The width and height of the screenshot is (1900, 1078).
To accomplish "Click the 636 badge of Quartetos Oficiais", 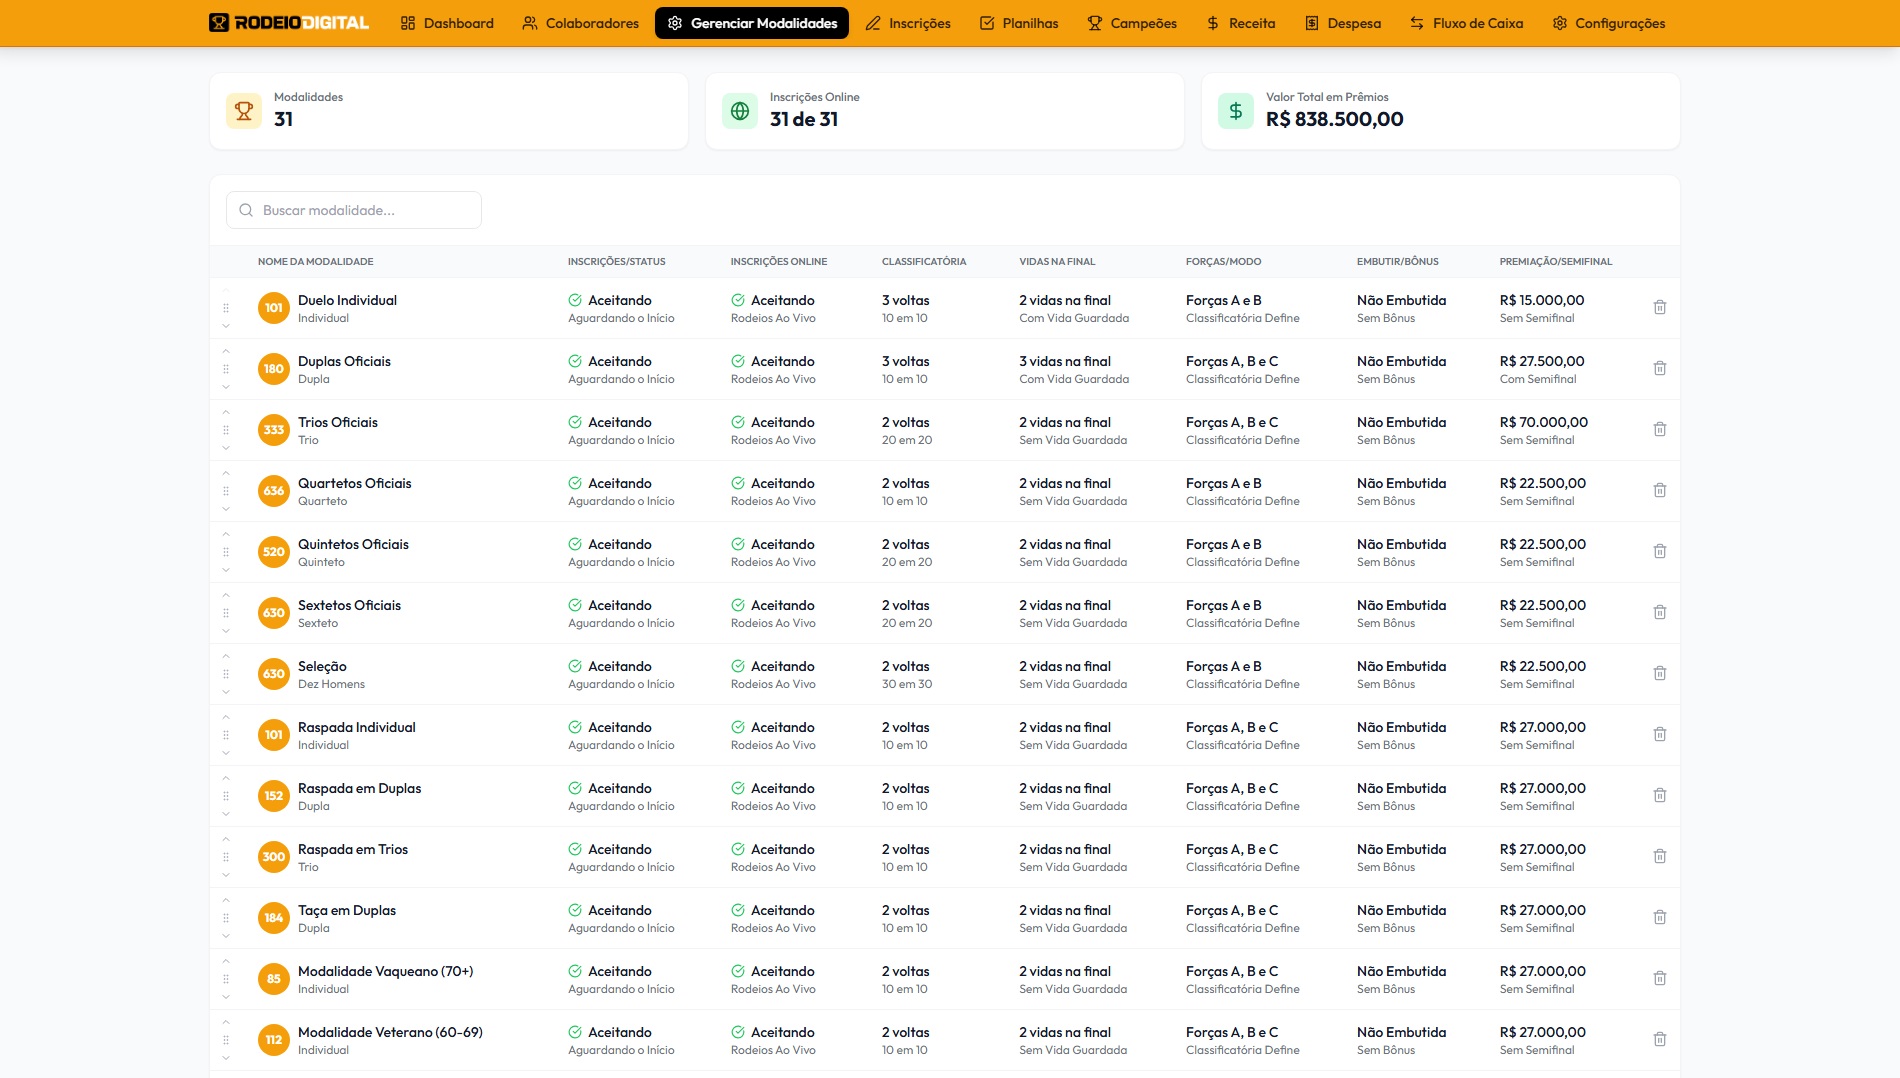I will coord(274,491).
